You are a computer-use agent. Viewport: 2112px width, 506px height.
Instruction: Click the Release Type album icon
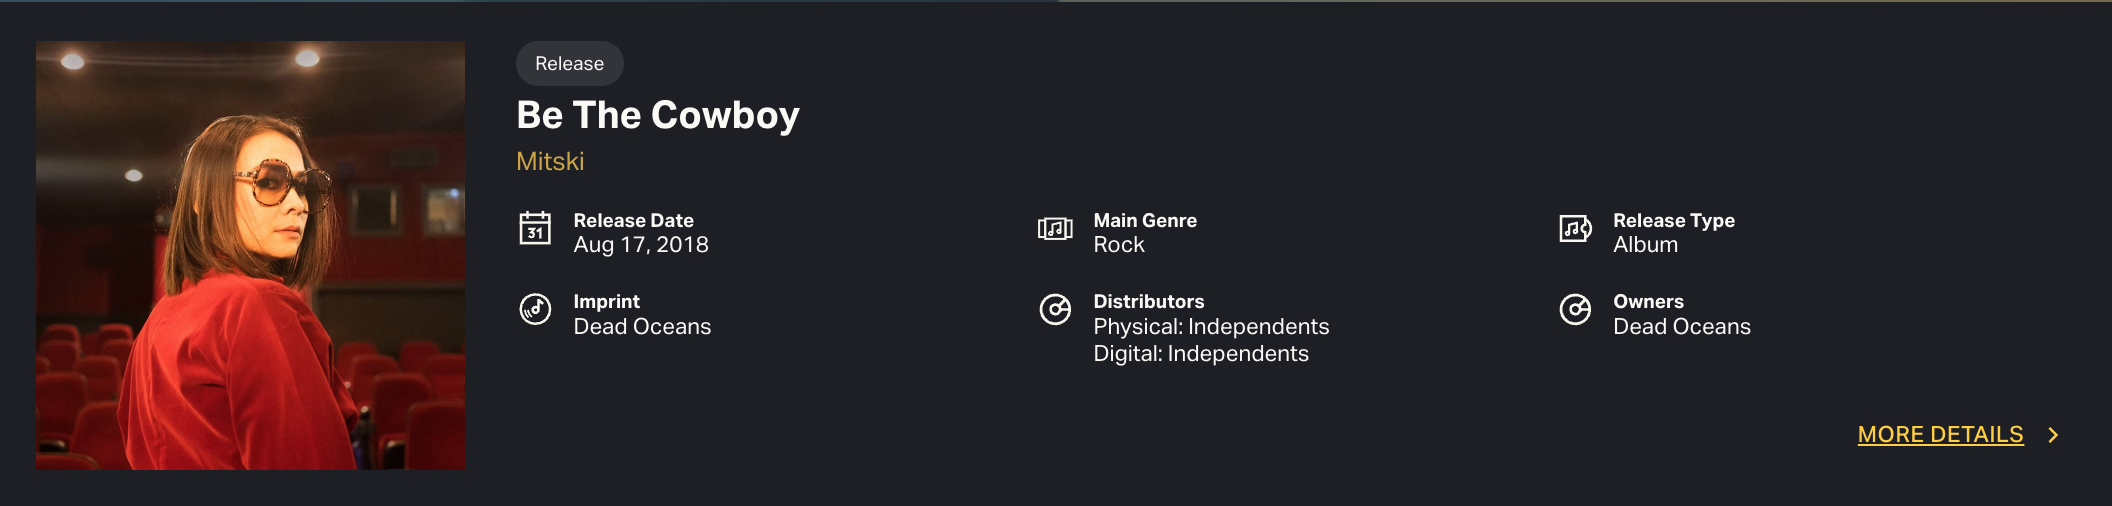click(x=1575, y=229)
